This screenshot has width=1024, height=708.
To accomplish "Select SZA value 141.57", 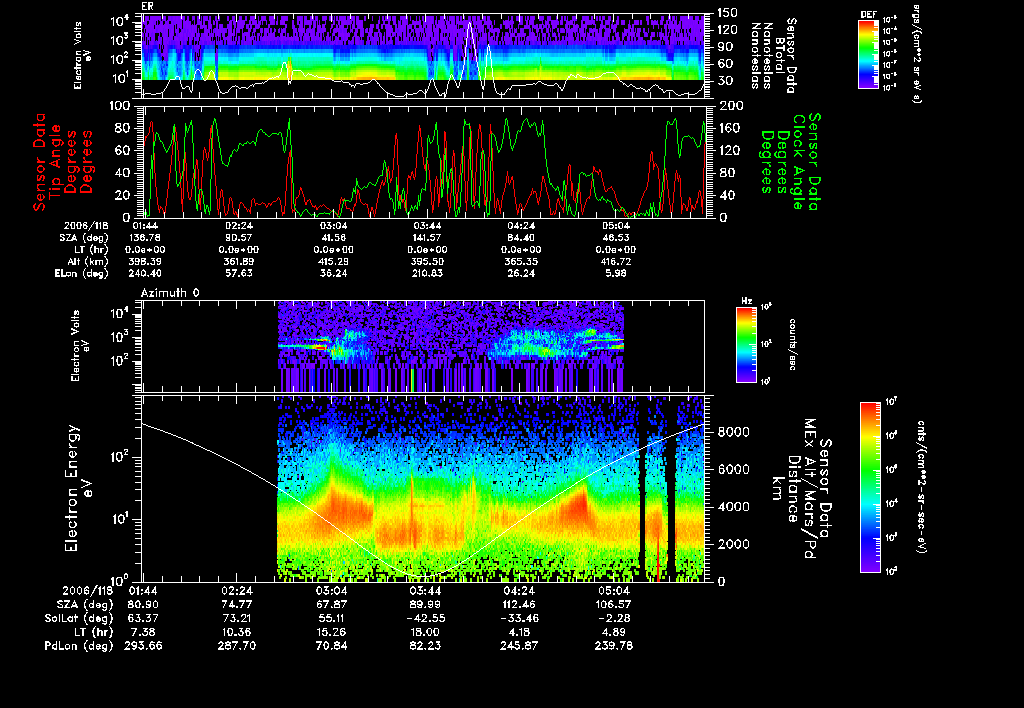I will pos(427,238).
